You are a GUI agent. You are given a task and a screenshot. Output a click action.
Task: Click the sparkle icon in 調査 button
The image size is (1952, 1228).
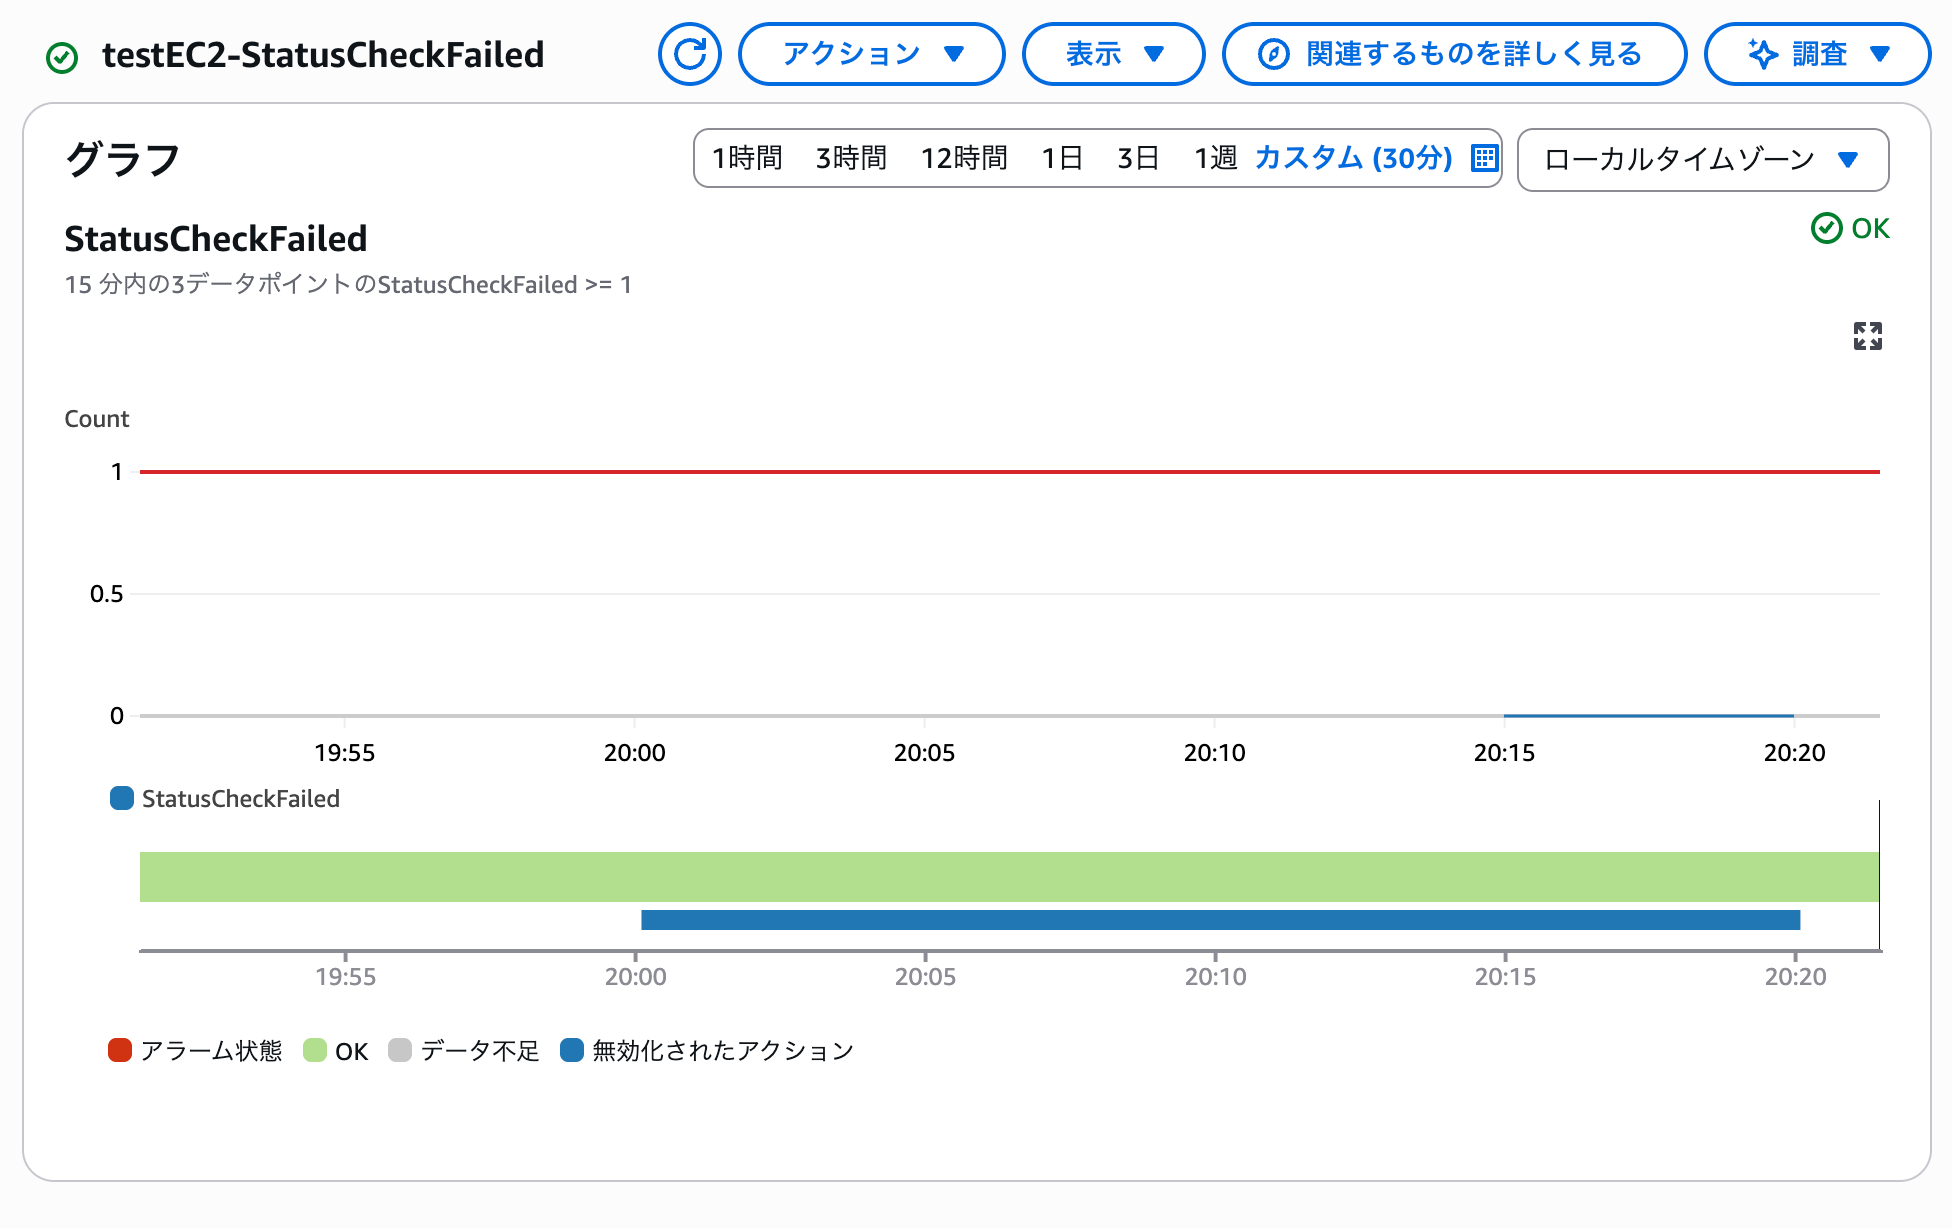[x=1762, y=54]
